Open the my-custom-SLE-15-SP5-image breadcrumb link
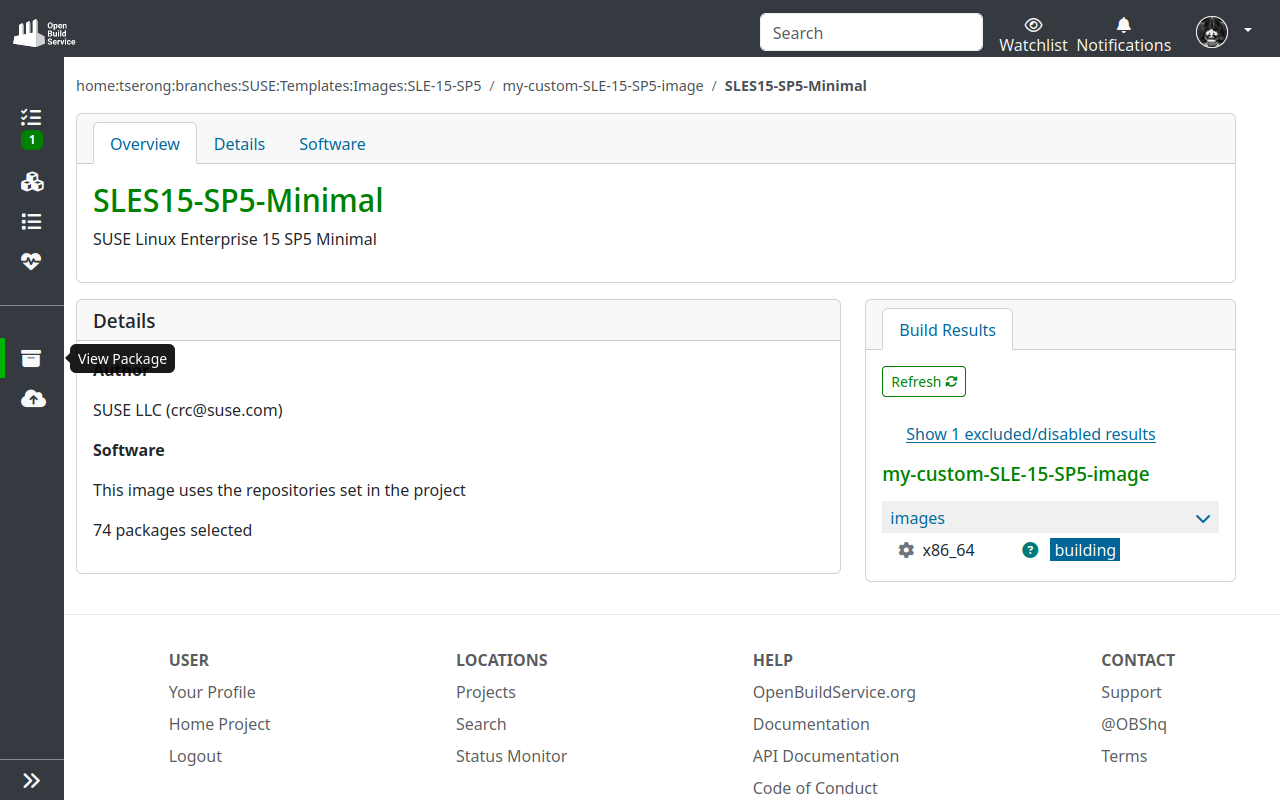The width and height of the screenshot is (1280, 800). pyautogui.click(x=603, y=86)
